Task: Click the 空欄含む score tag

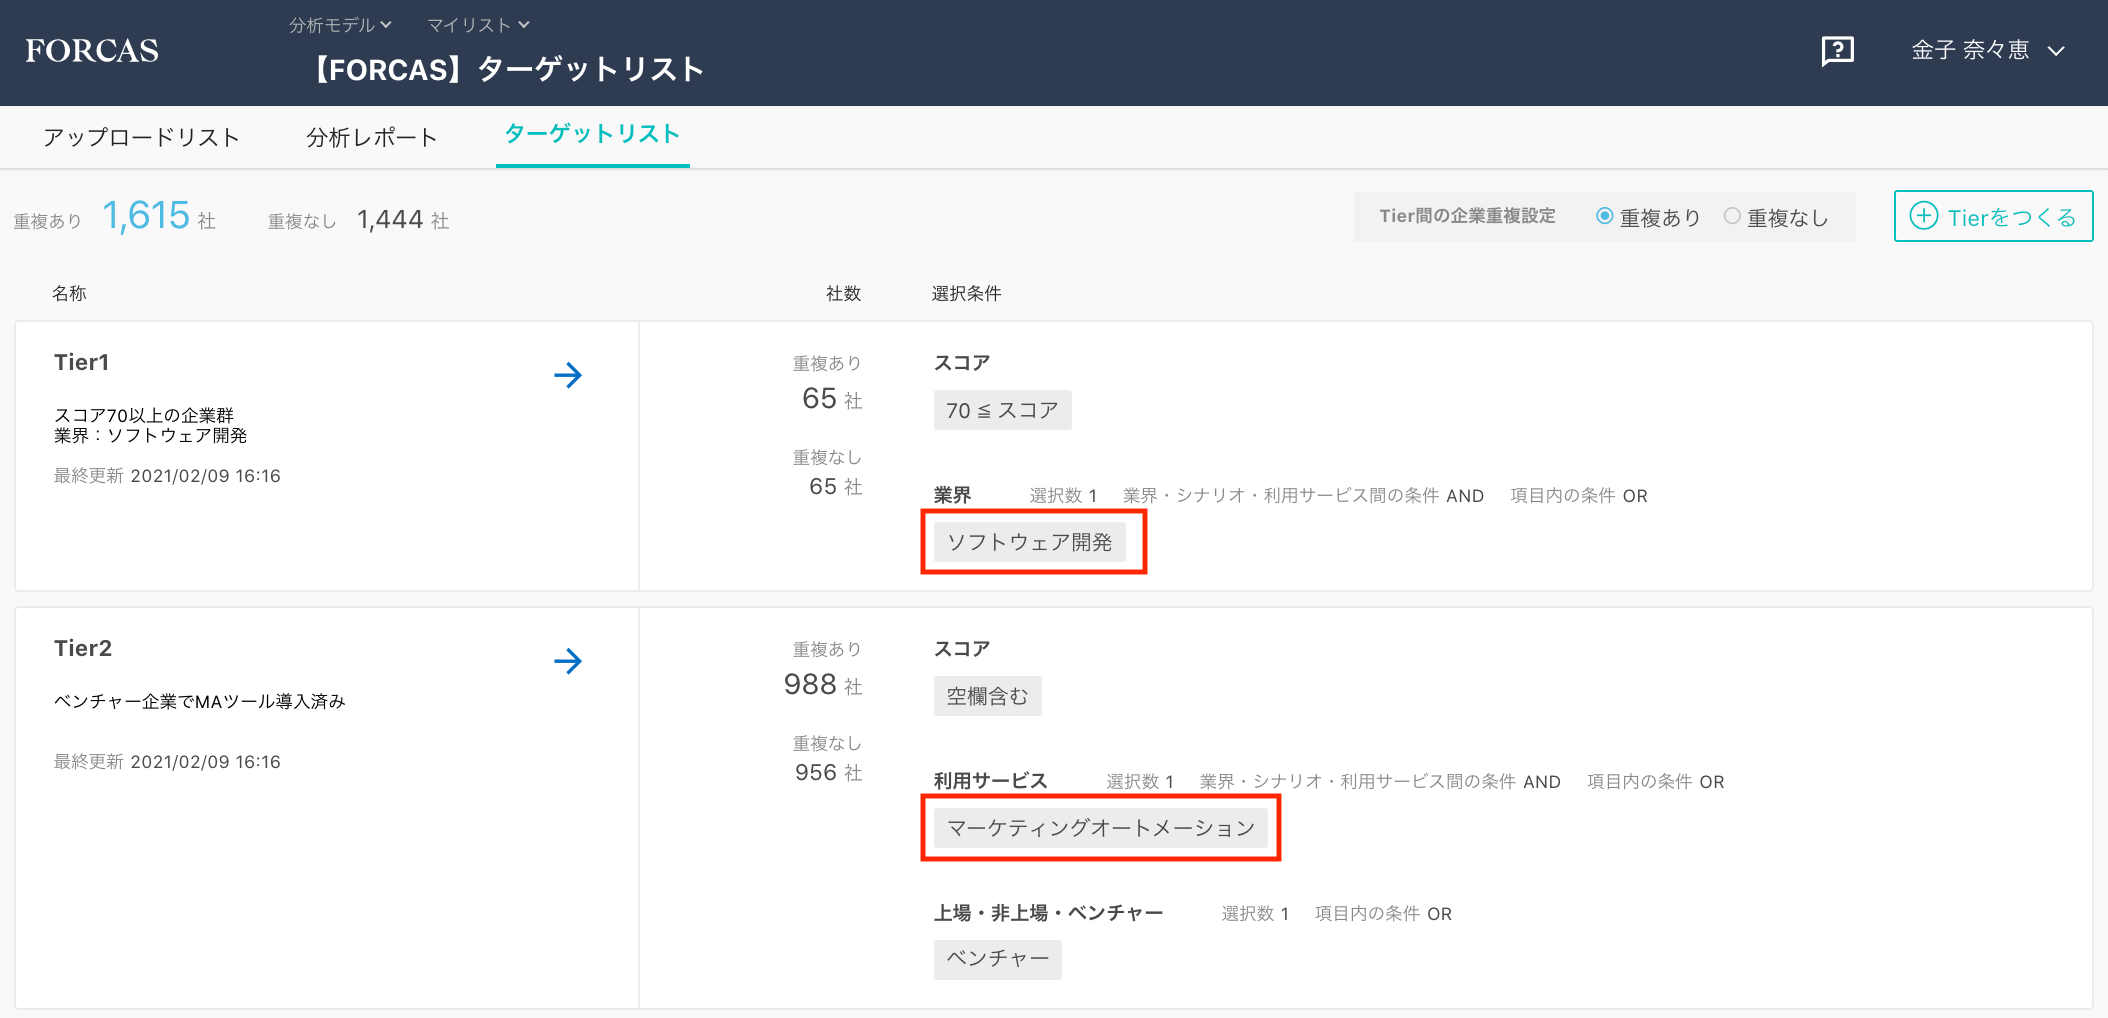Action: point(987,696)
